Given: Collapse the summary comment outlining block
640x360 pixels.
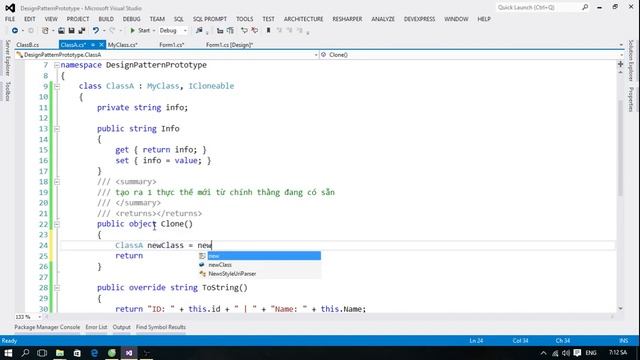Looking at the screenshot, I should tap(57, 182).
